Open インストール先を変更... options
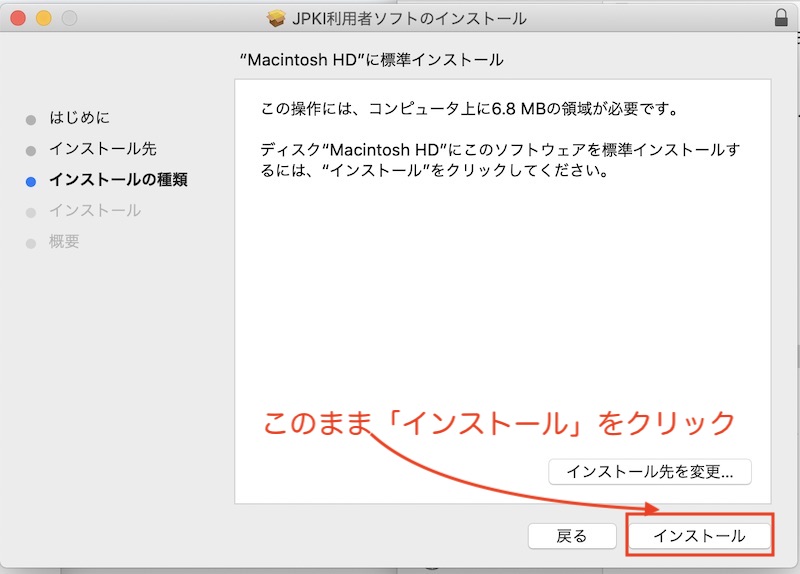Screen dimensions: 800x574 [649, 471]
